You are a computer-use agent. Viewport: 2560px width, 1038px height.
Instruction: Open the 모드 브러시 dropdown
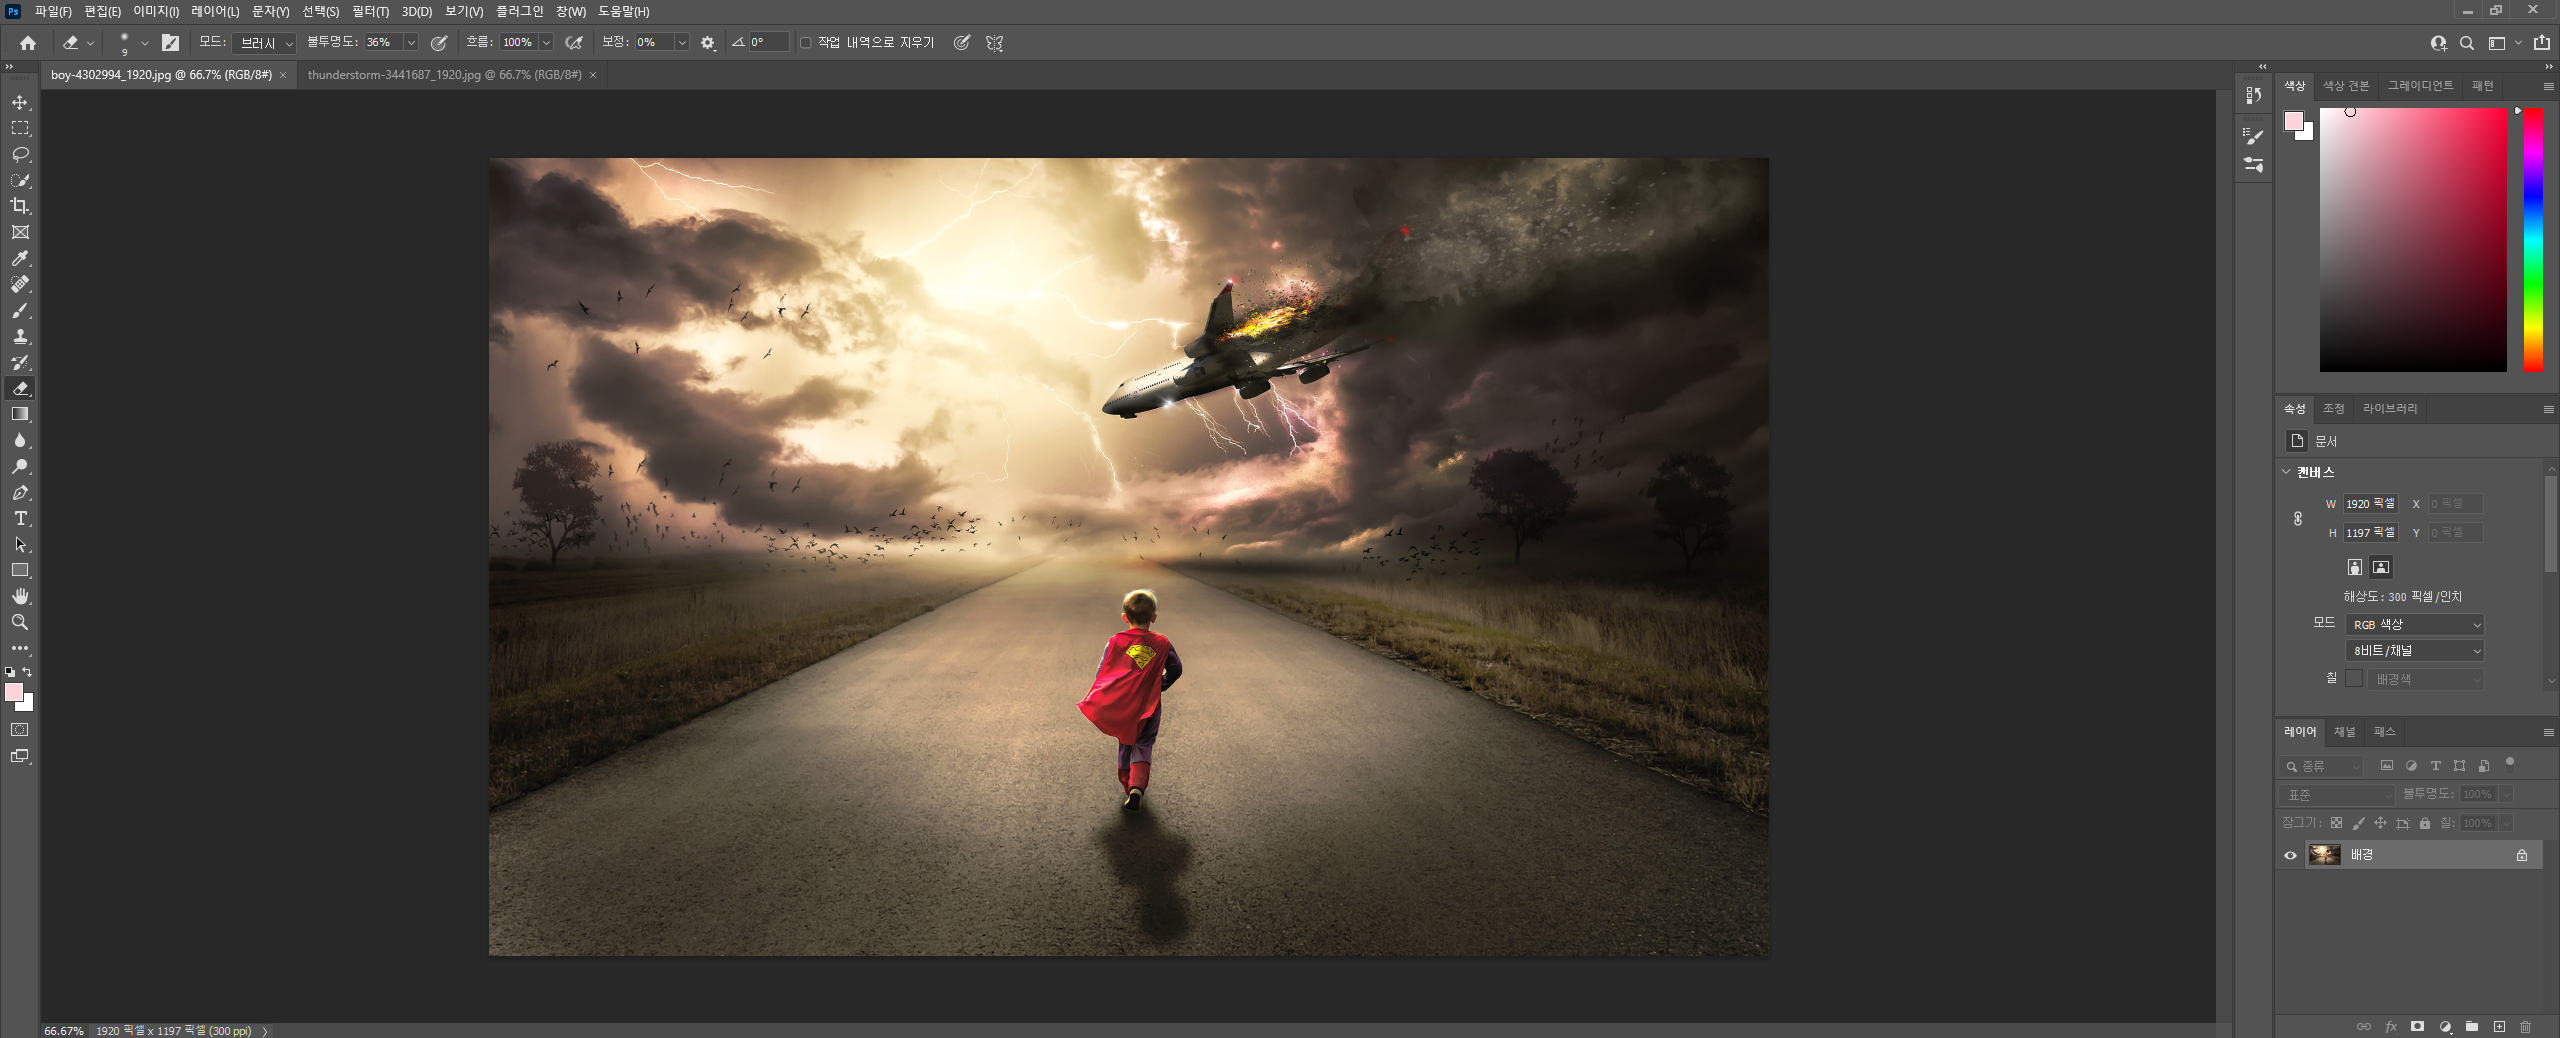[x=264, y=43]
